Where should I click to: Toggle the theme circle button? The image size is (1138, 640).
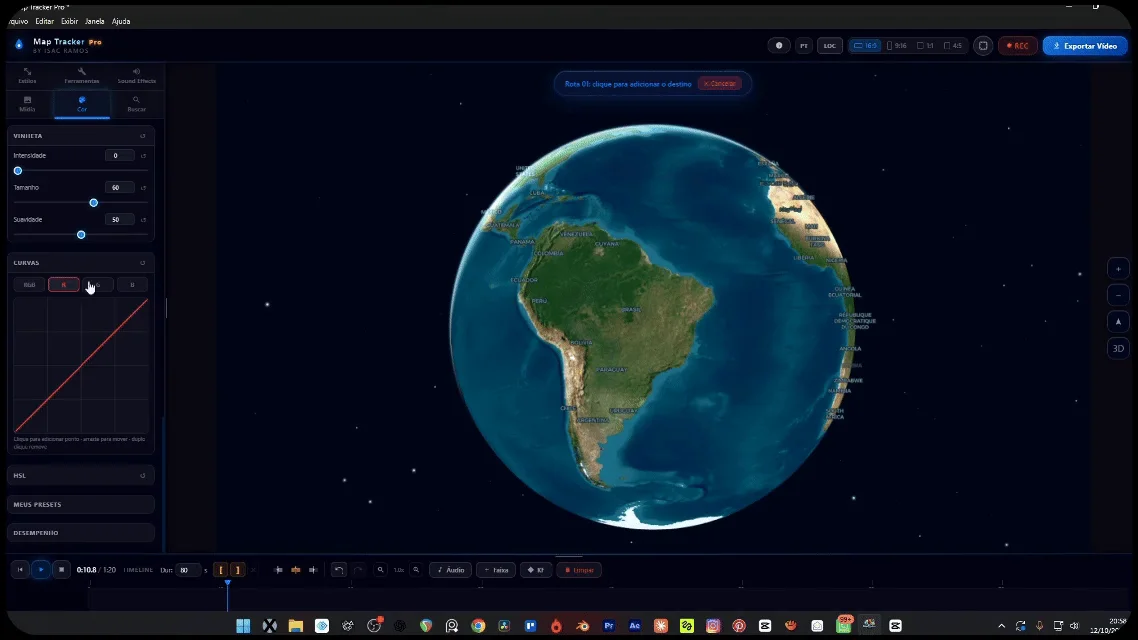779,45
